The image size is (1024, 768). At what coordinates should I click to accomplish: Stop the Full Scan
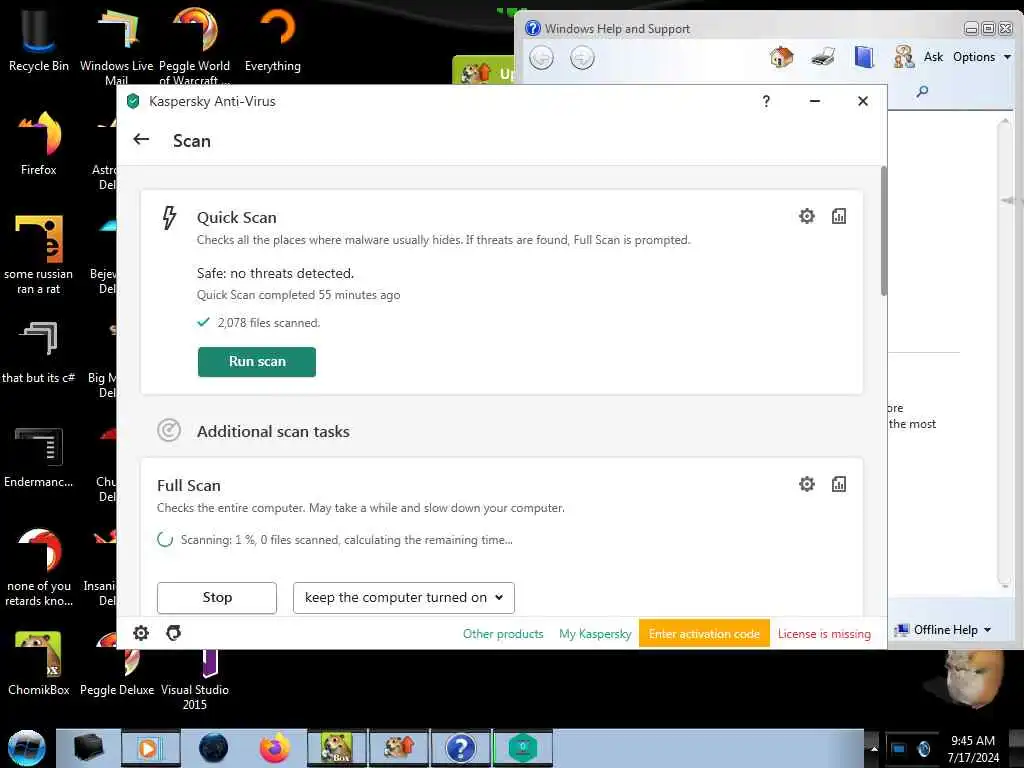point(217,598)
